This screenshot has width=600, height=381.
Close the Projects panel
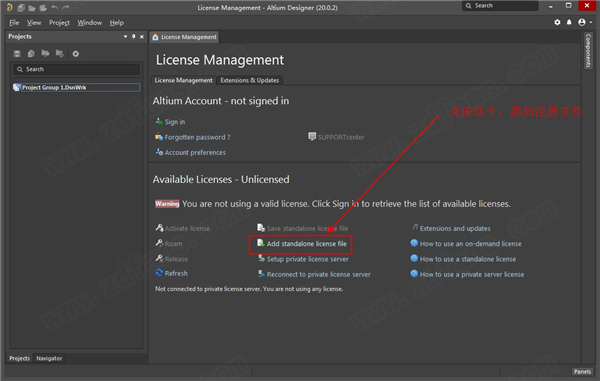click(142, 37)
